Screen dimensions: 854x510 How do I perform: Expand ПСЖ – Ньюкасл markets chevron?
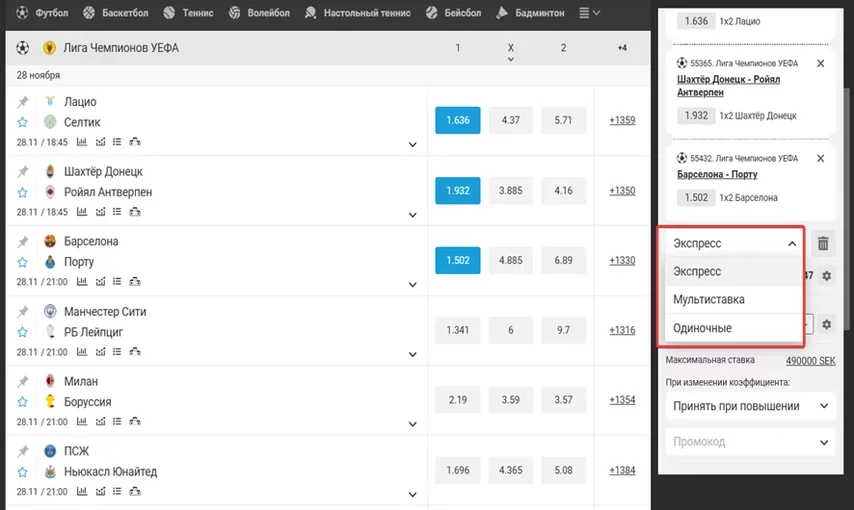tap(413, 494)
